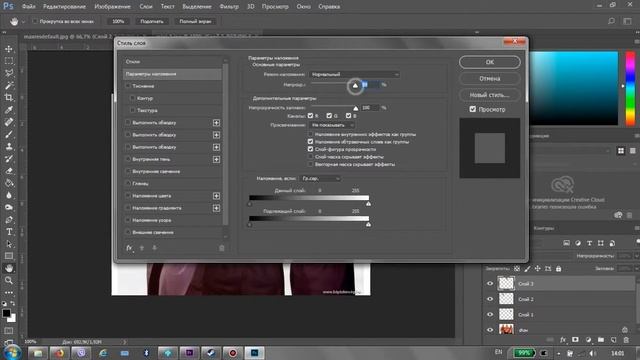This screenshot has width=640, height=360.
Task: Uncheck the G channel checkbox
Action: (329, 116)
